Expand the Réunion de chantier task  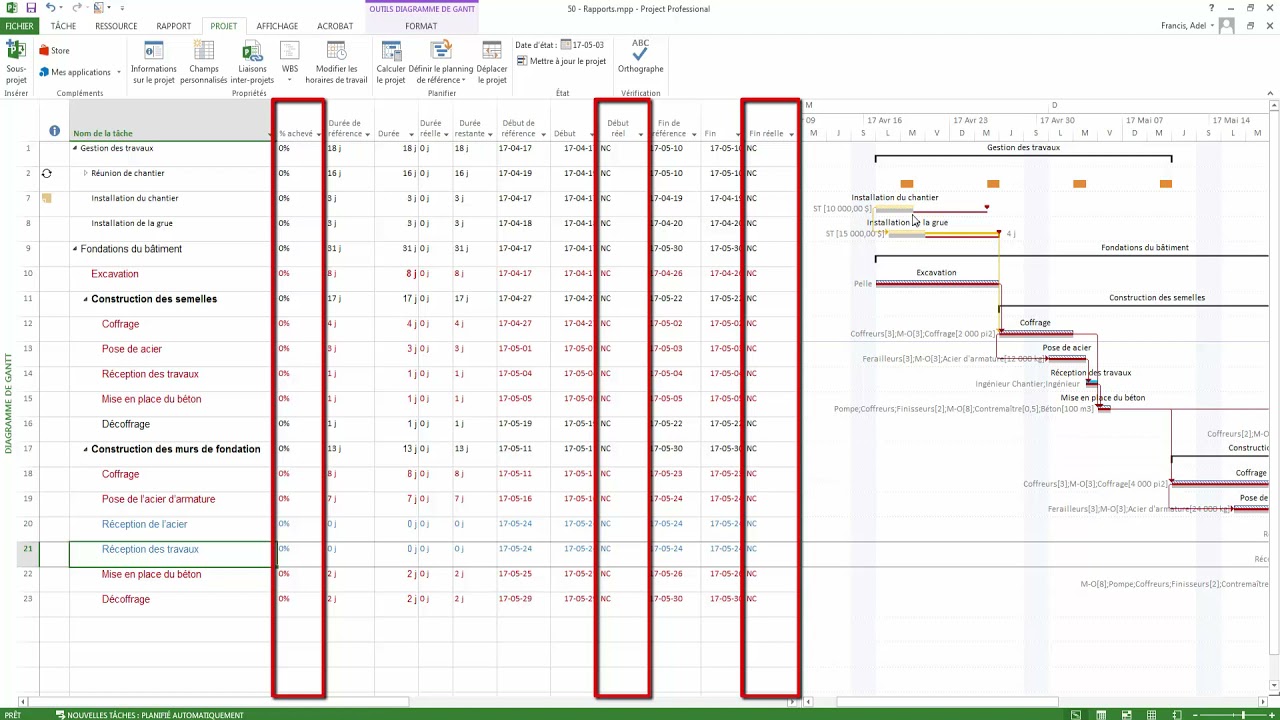coord(86,173)
